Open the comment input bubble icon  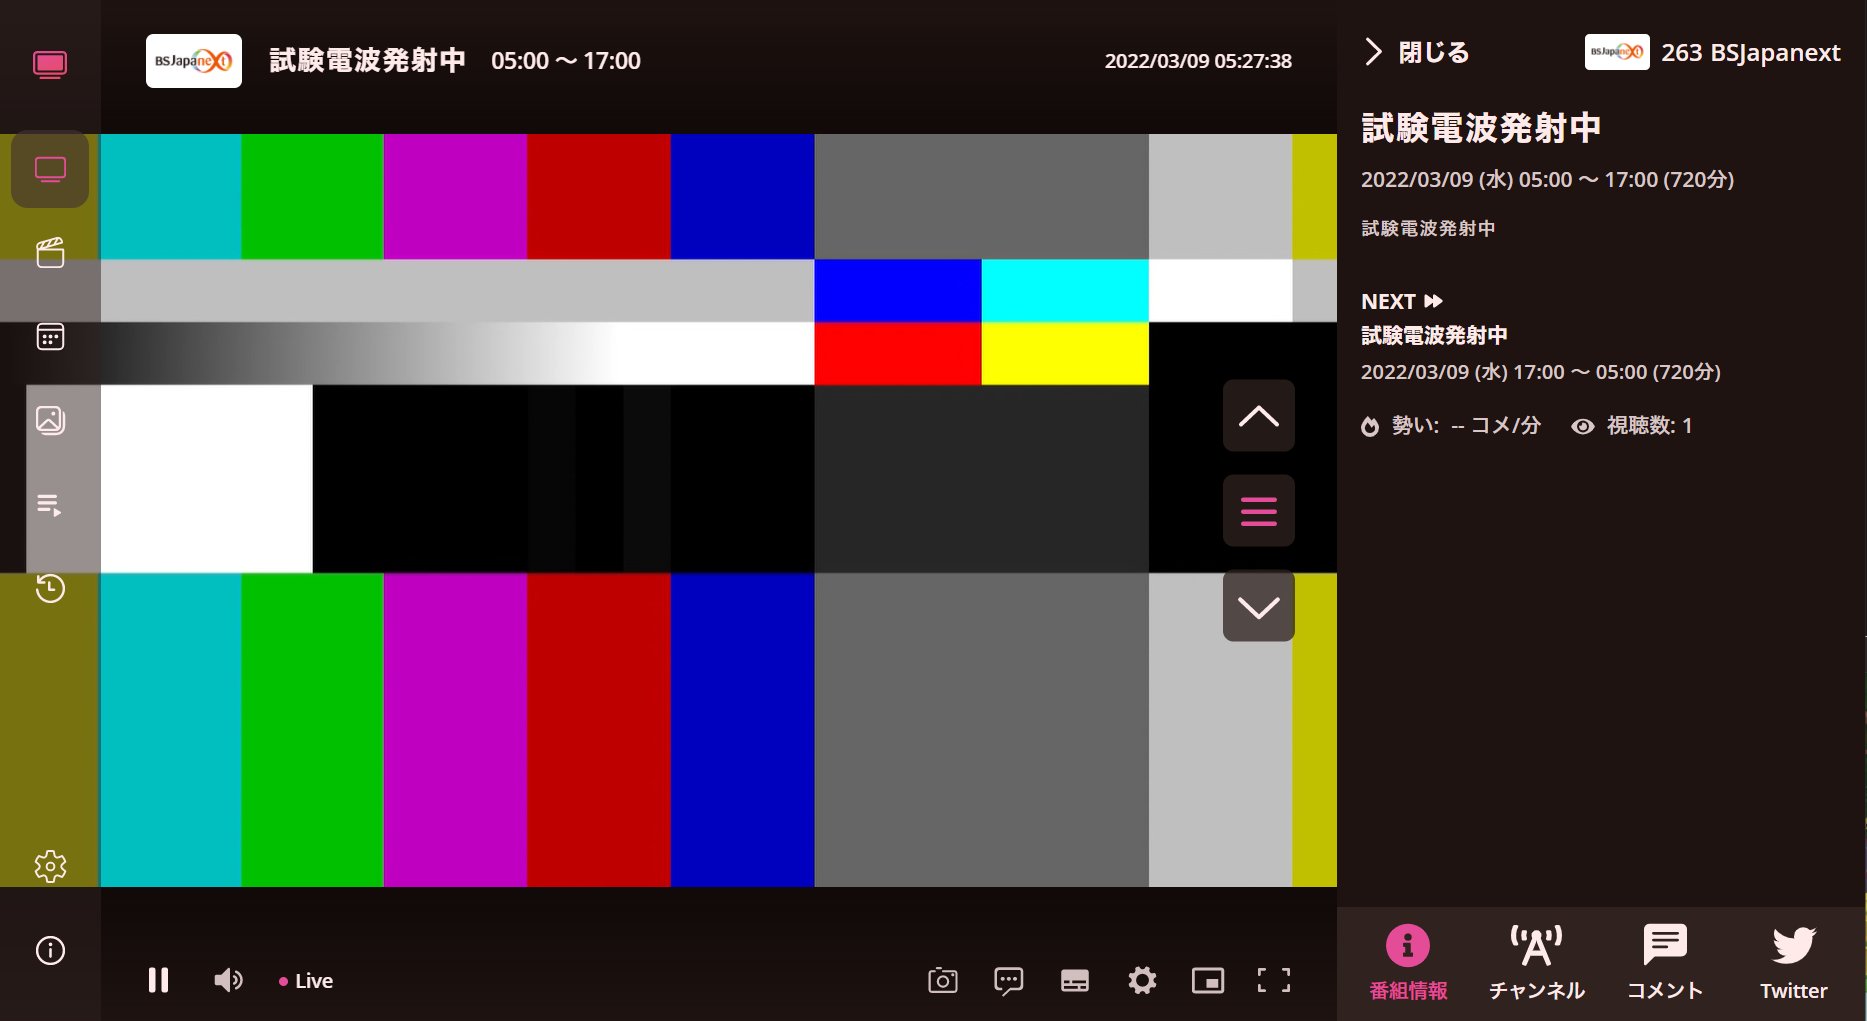[x=1008, y=980]
